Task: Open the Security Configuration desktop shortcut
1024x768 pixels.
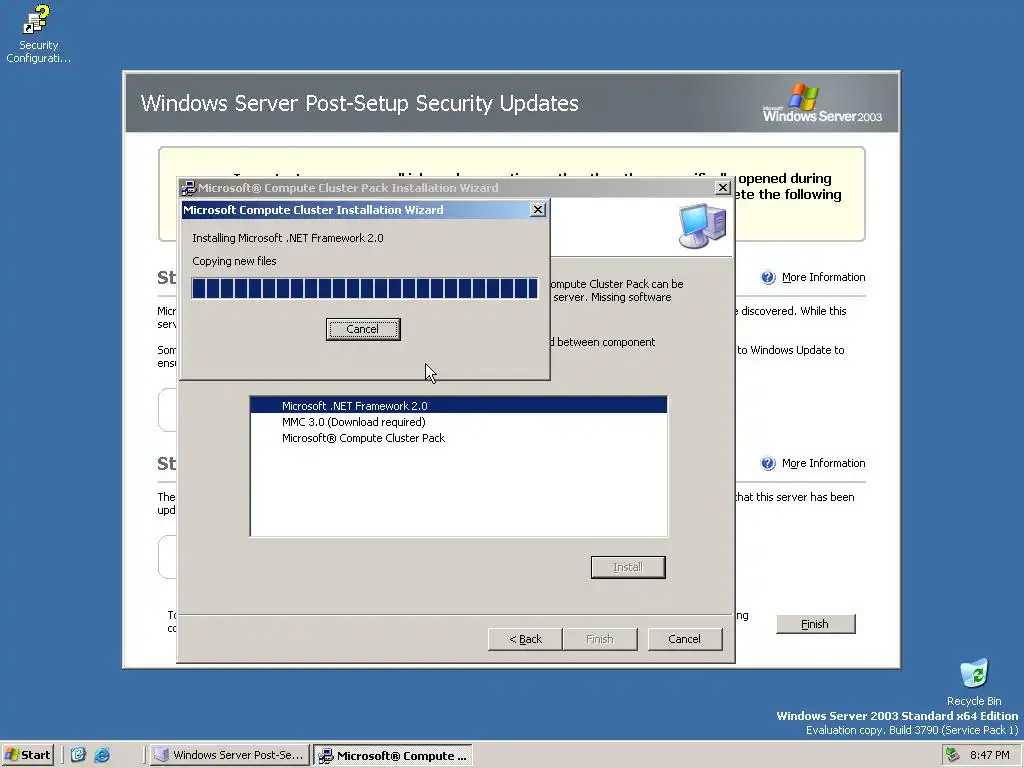Action: 38,34
